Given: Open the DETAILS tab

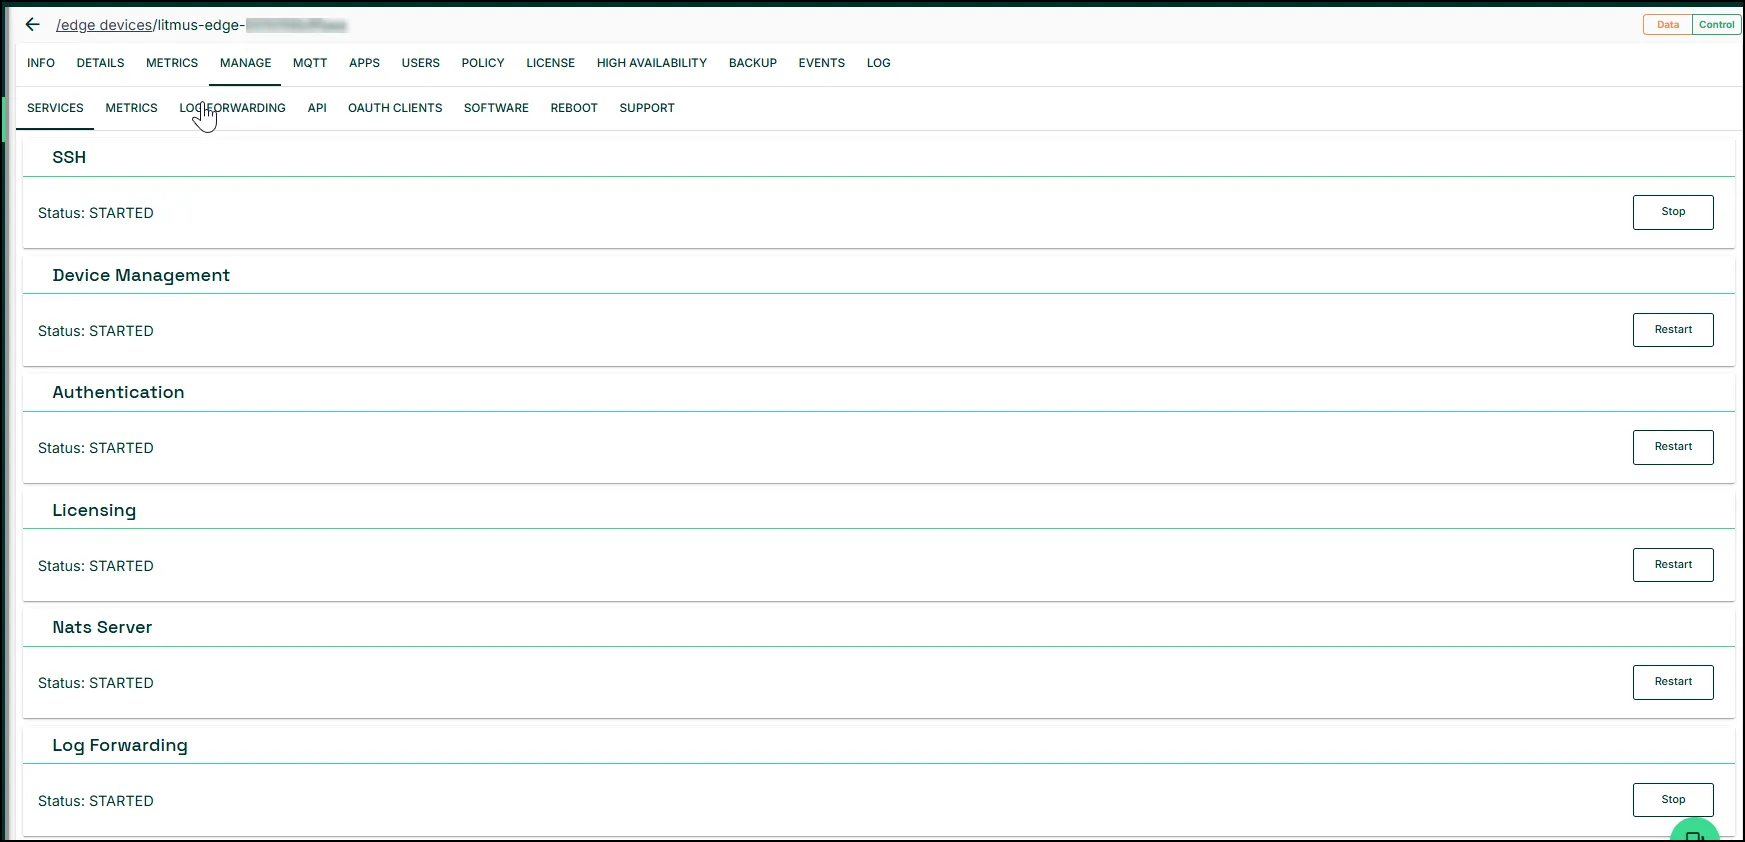Looking at the screenshot, I should point(101,63).
